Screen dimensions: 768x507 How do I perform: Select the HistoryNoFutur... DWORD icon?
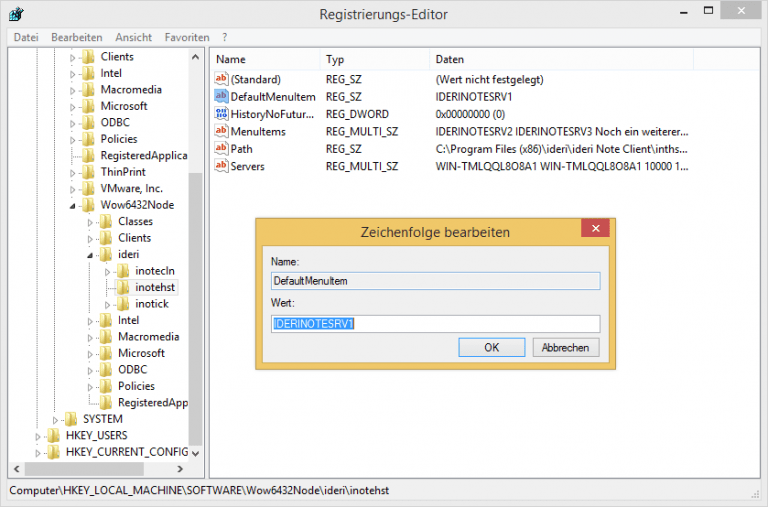tap(221, 114)
